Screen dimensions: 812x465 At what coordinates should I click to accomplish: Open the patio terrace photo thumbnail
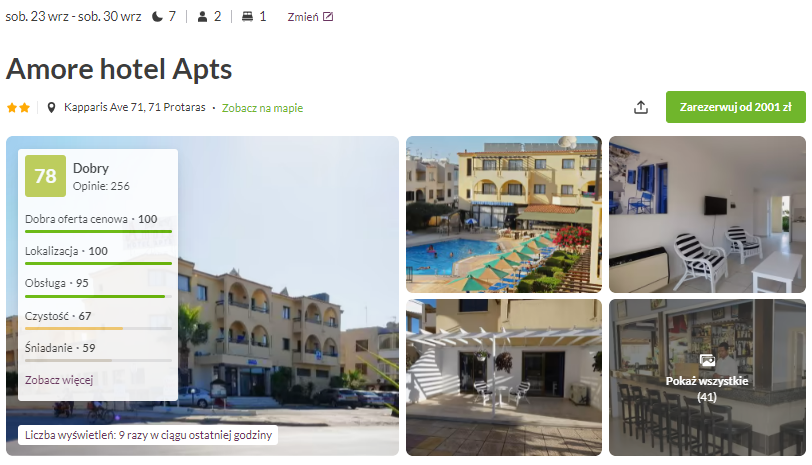coord(504,377)
